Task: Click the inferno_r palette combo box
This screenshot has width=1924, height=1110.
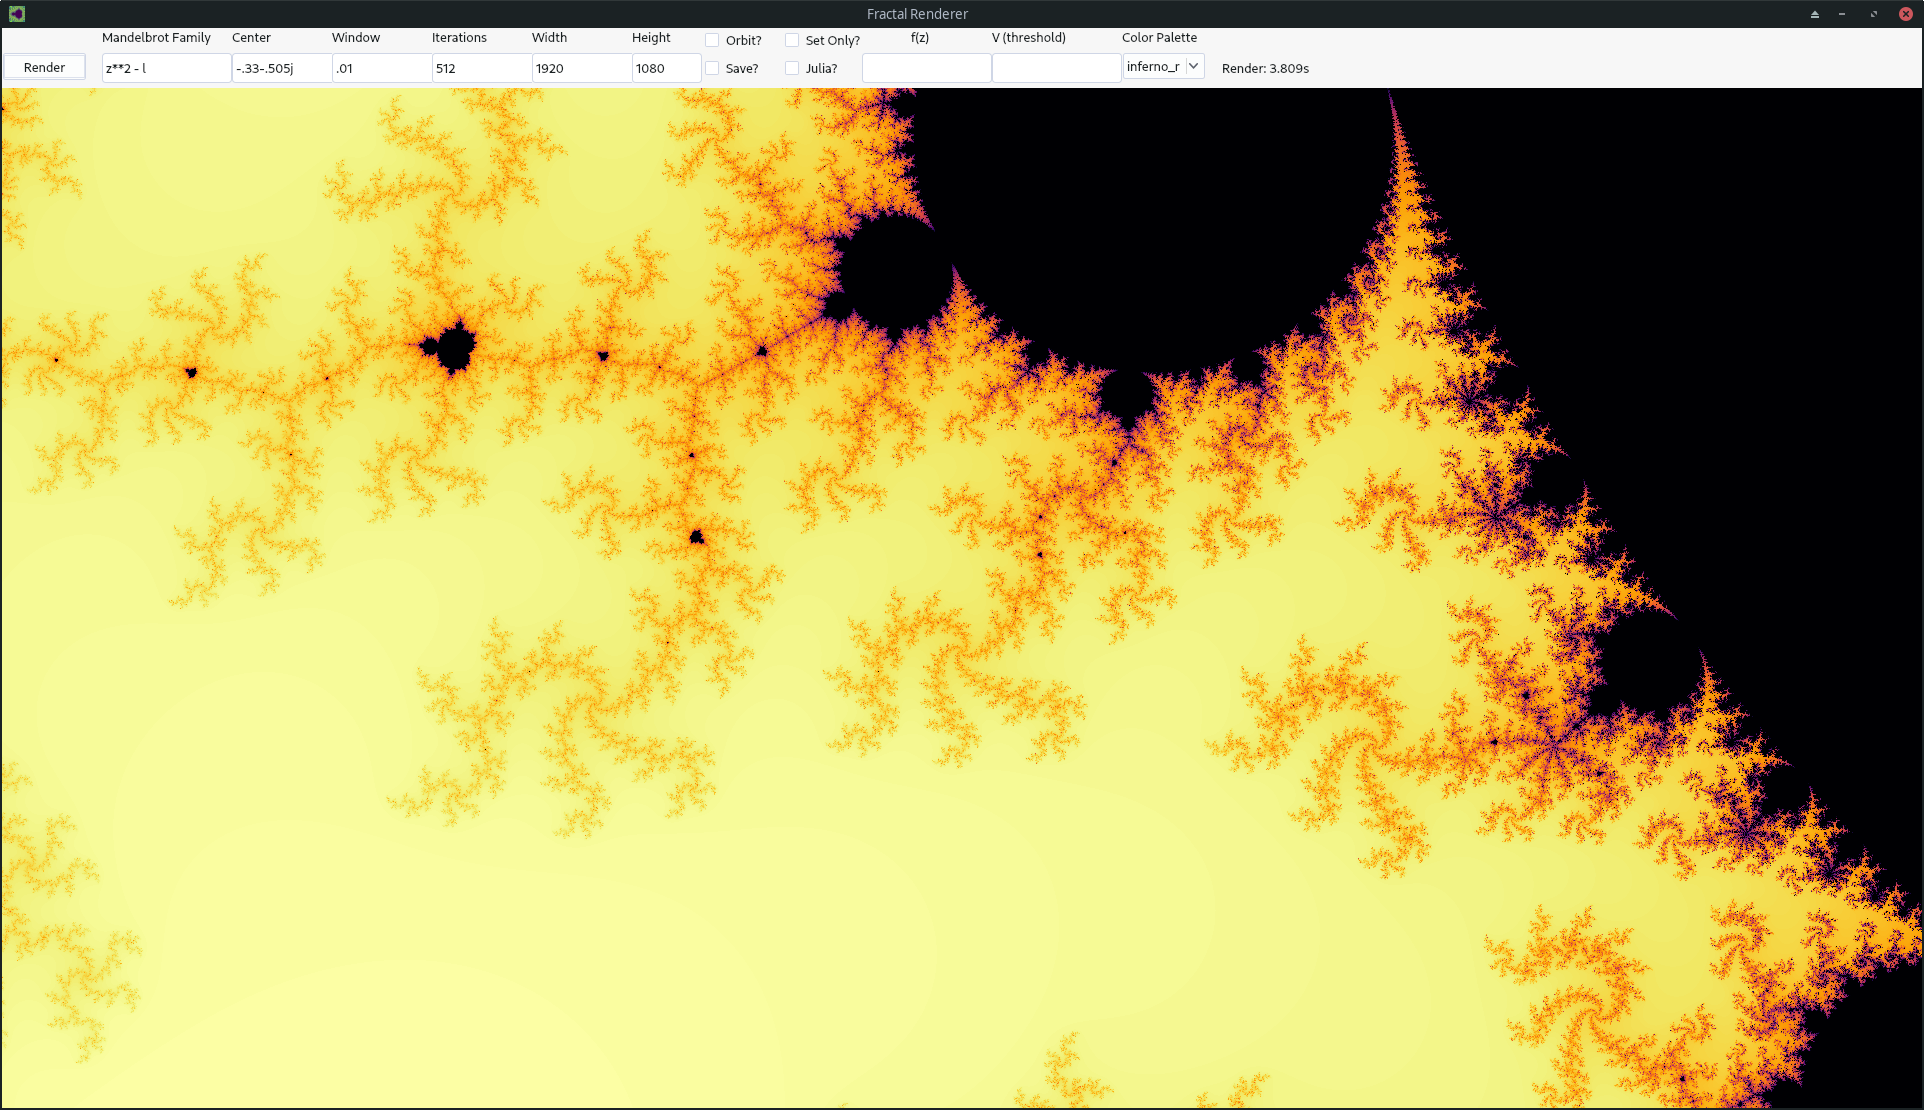Action: 1153,66
